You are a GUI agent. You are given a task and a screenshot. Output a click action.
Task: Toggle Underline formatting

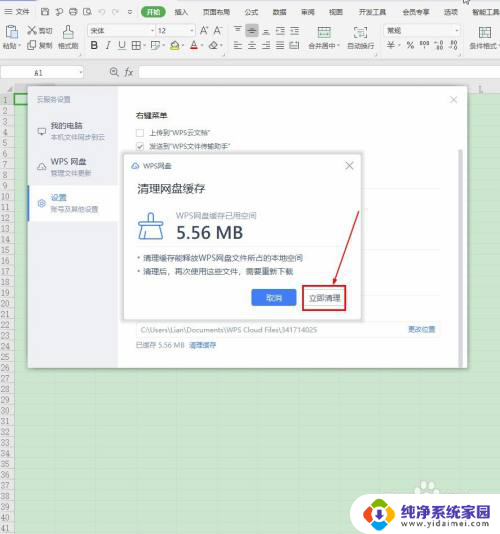122,45
